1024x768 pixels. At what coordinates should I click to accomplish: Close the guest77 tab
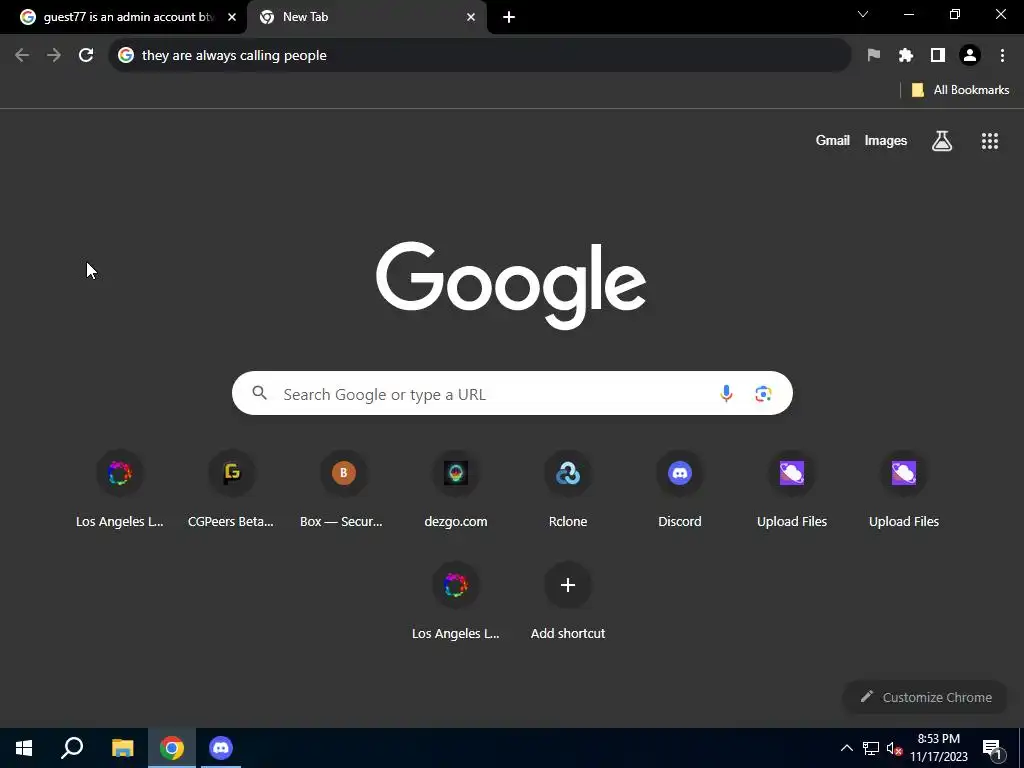[232, 17]
